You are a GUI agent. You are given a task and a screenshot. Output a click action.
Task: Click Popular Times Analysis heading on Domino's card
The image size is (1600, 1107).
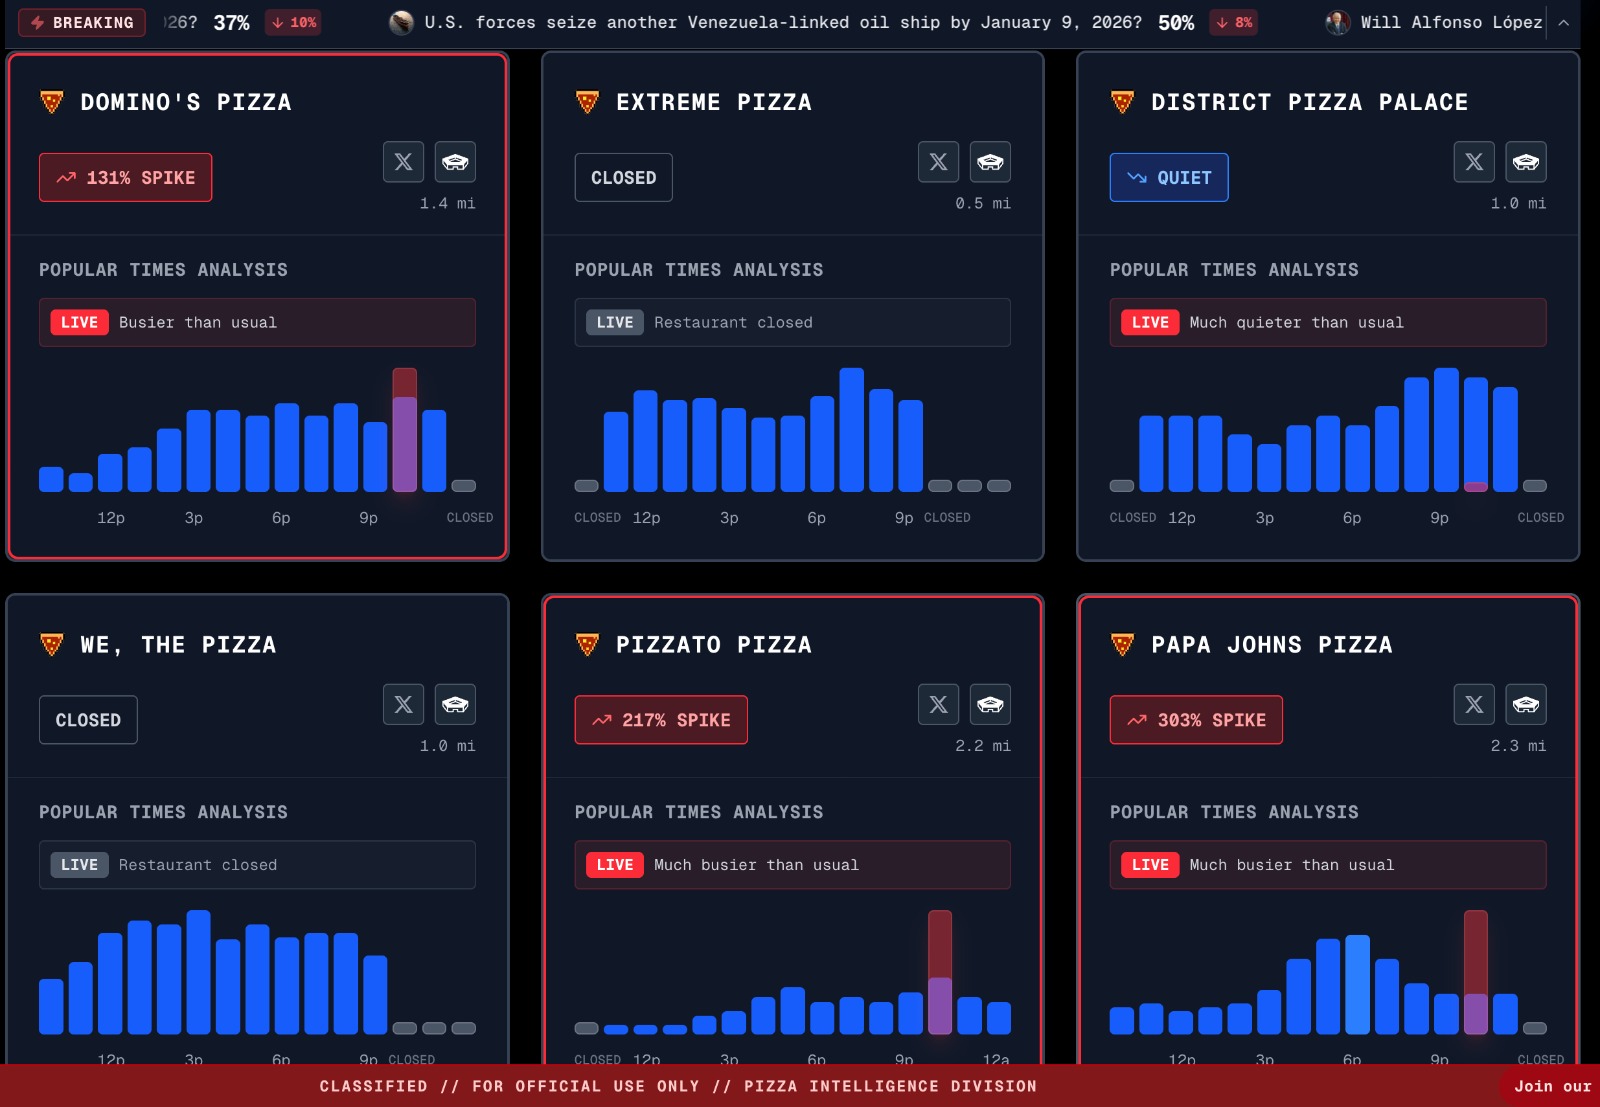pos(163,270)
